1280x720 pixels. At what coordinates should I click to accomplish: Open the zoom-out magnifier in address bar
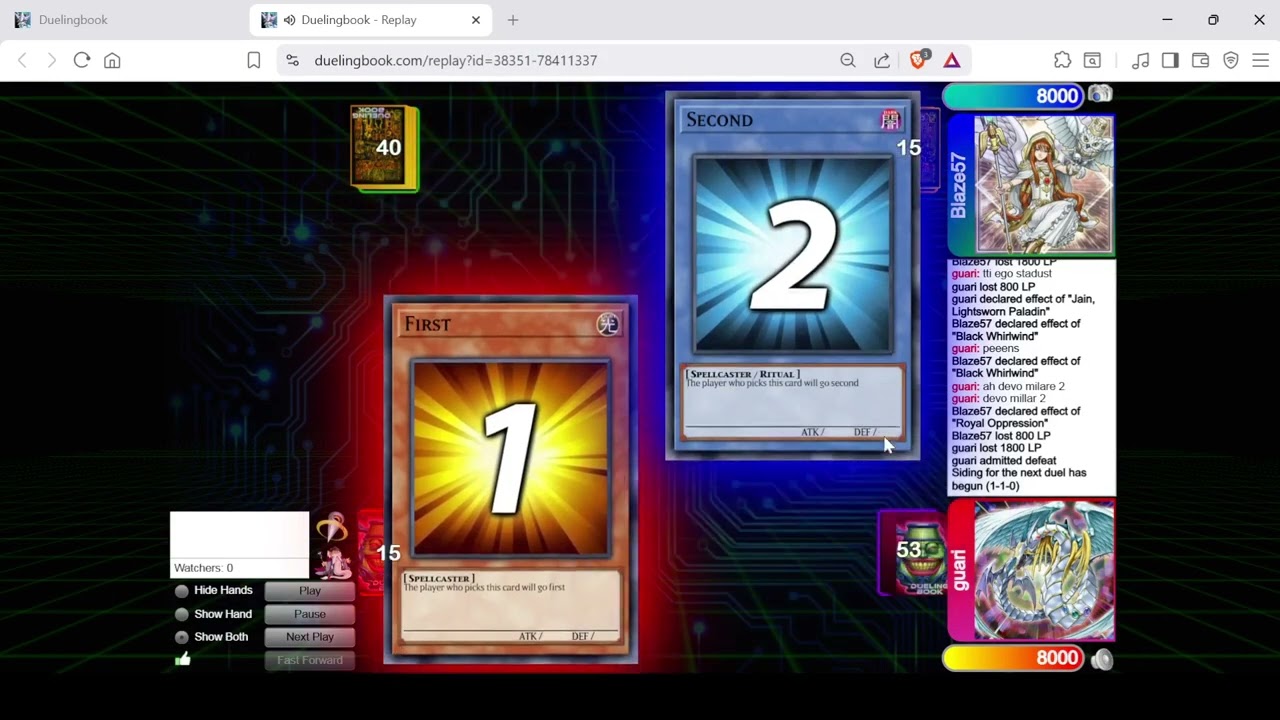click(848, 60)
